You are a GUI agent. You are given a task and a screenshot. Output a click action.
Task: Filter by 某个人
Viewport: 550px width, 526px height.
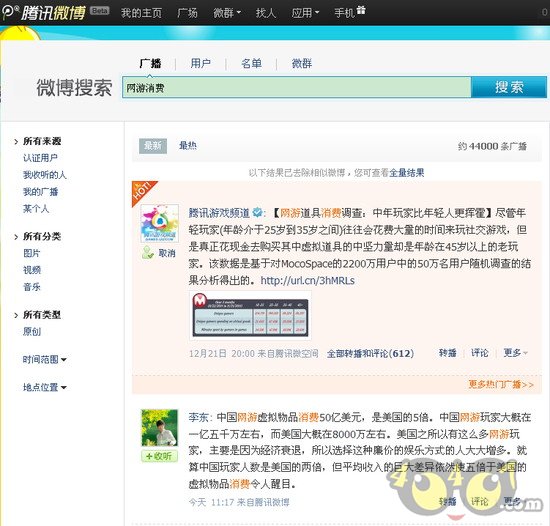pos(36,209)
